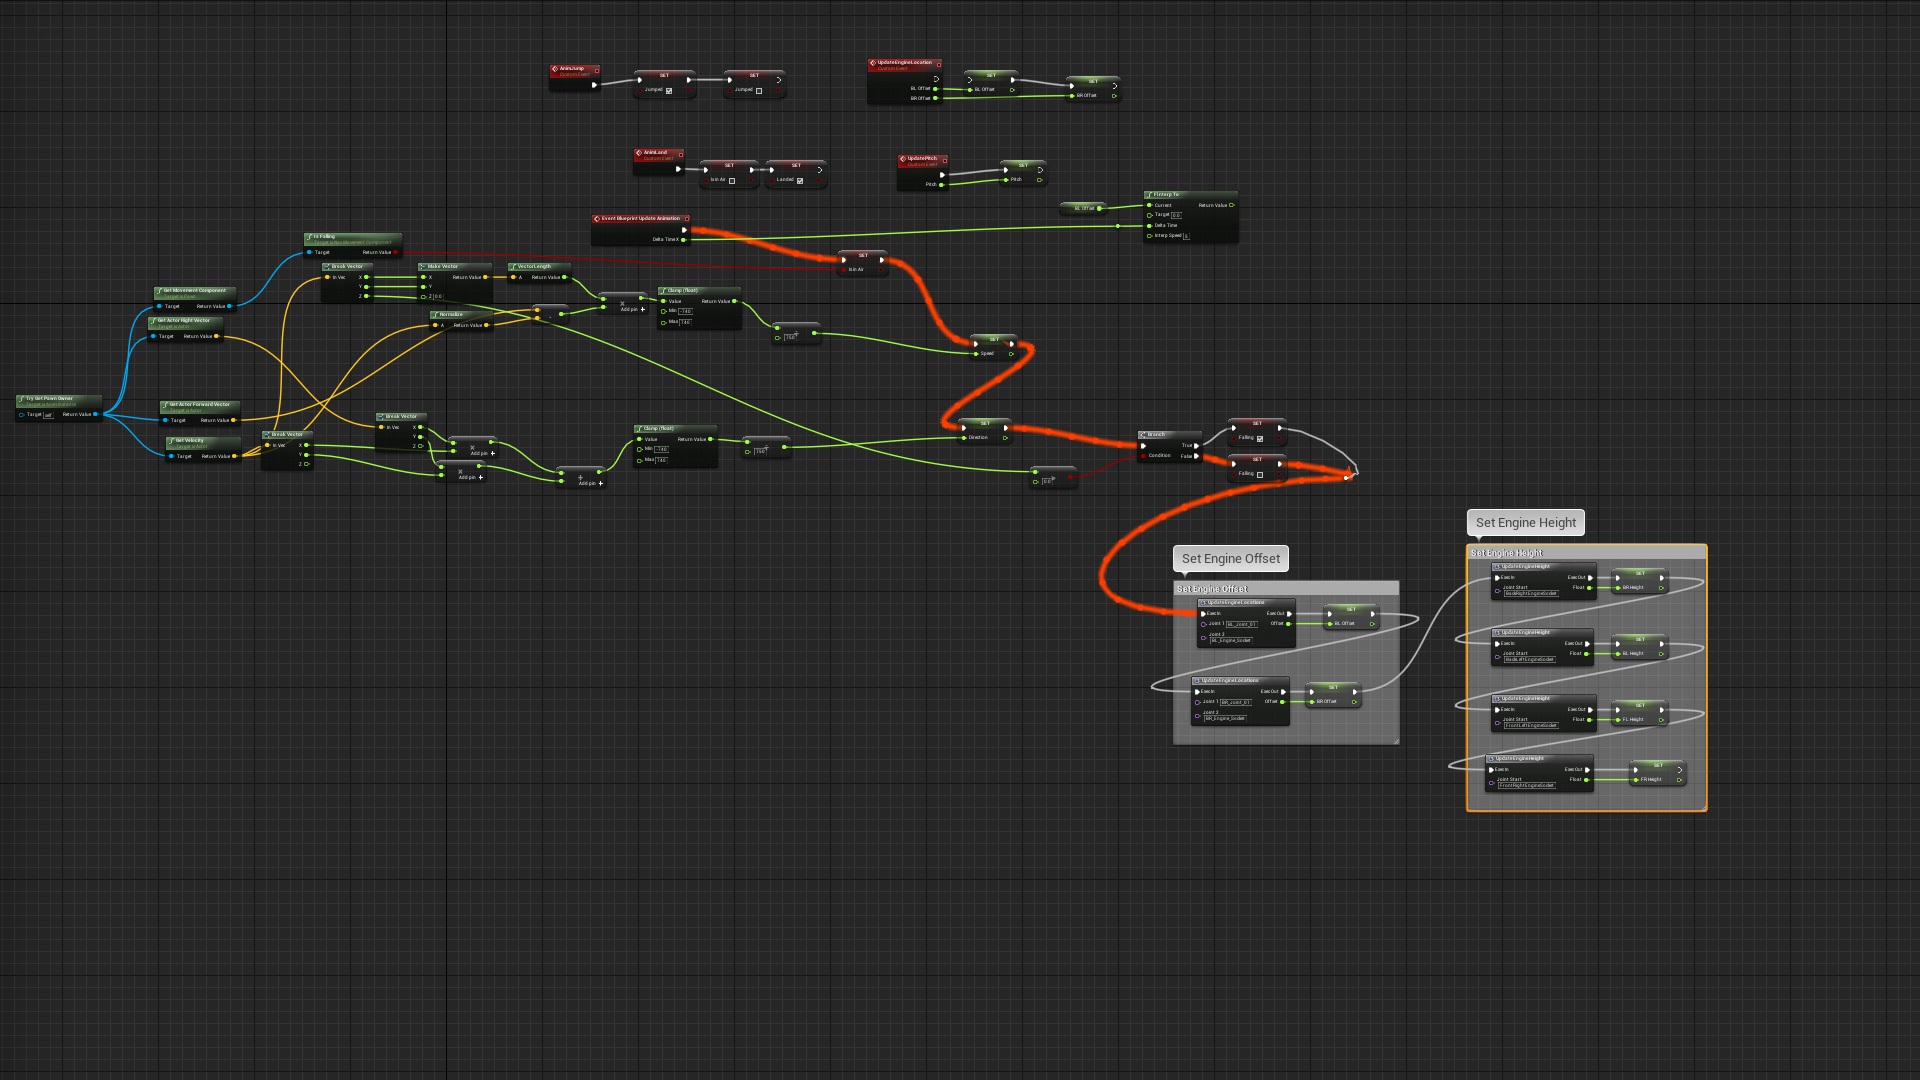
Task: Click the Finterp To function node
Action: (1165, 193)
